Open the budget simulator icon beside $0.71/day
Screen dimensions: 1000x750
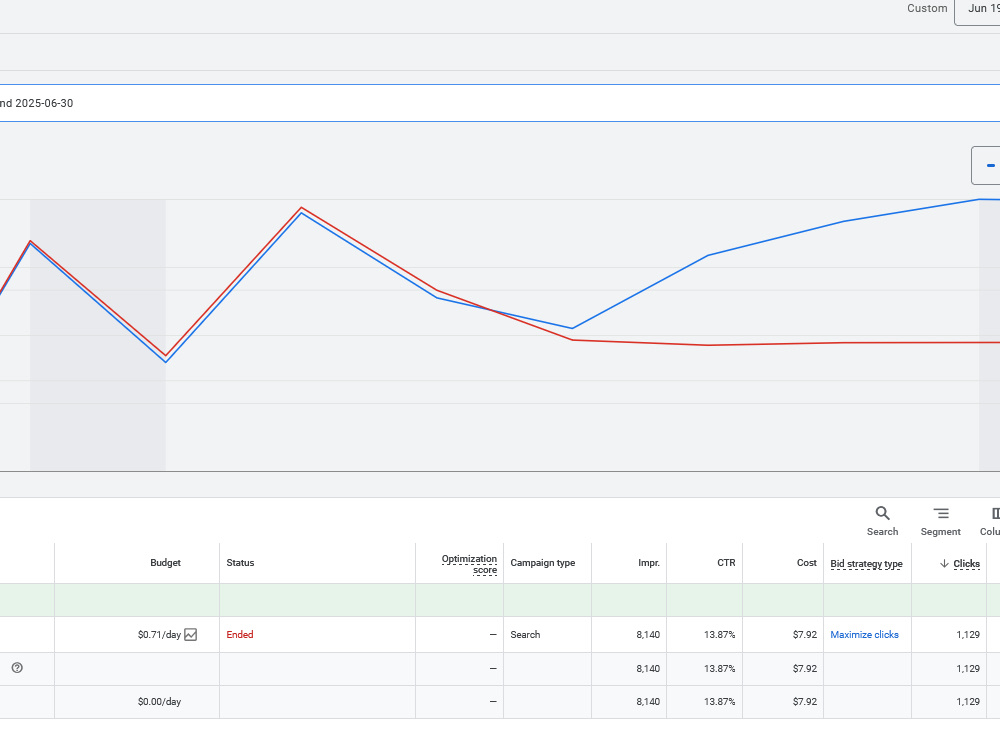191,635
